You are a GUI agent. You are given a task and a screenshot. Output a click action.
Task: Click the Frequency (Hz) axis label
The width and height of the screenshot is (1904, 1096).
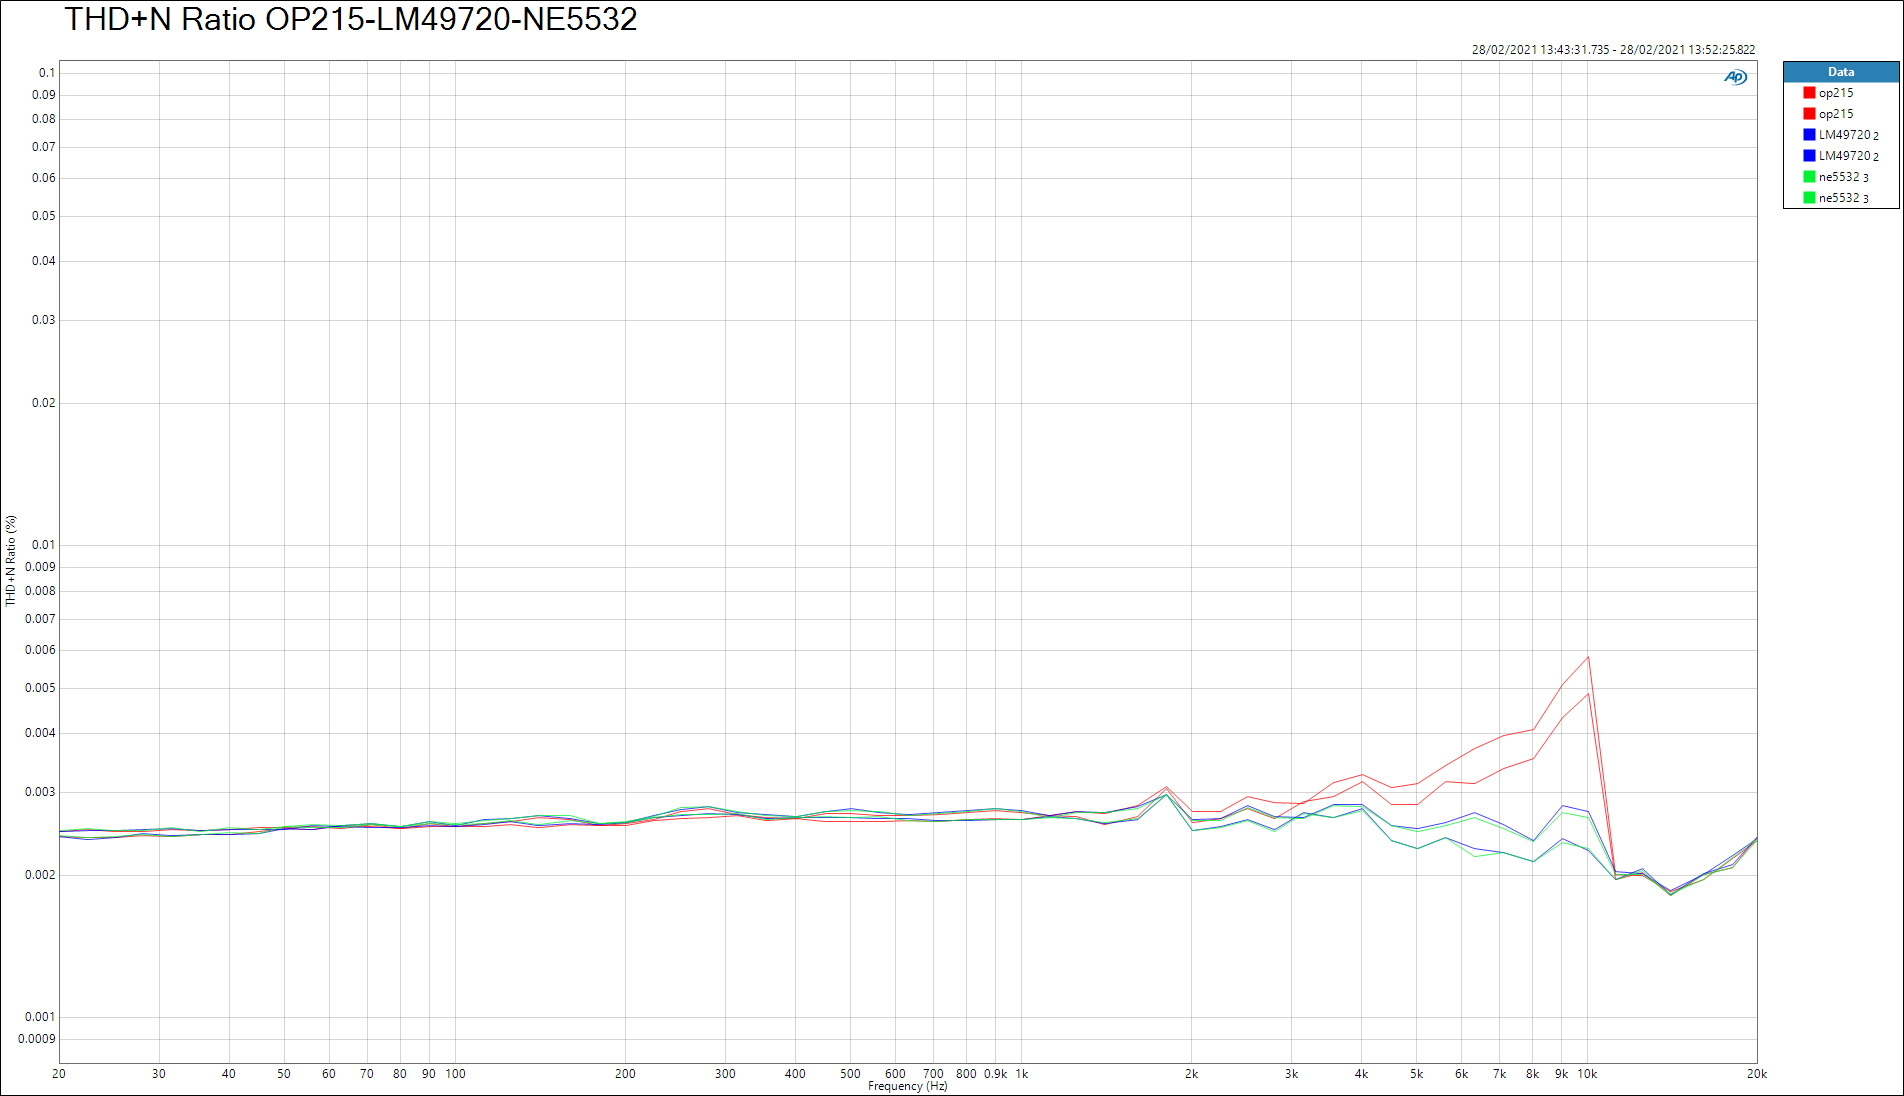click(x=907, y=1086)
